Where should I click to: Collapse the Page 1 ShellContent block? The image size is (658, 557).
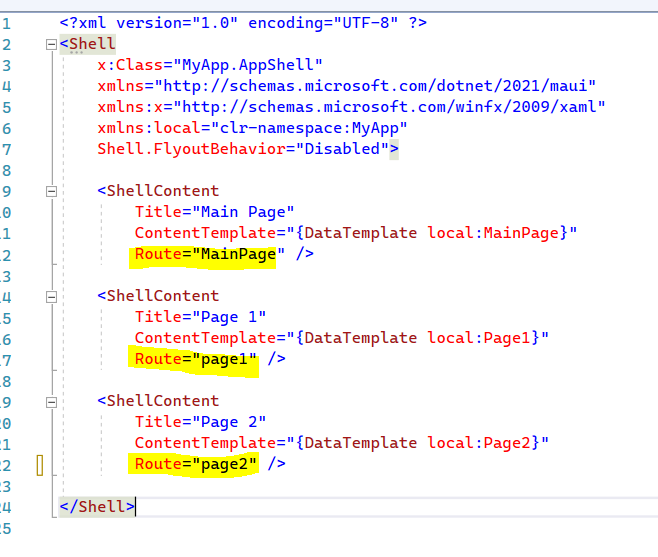[x=51, y=297]
